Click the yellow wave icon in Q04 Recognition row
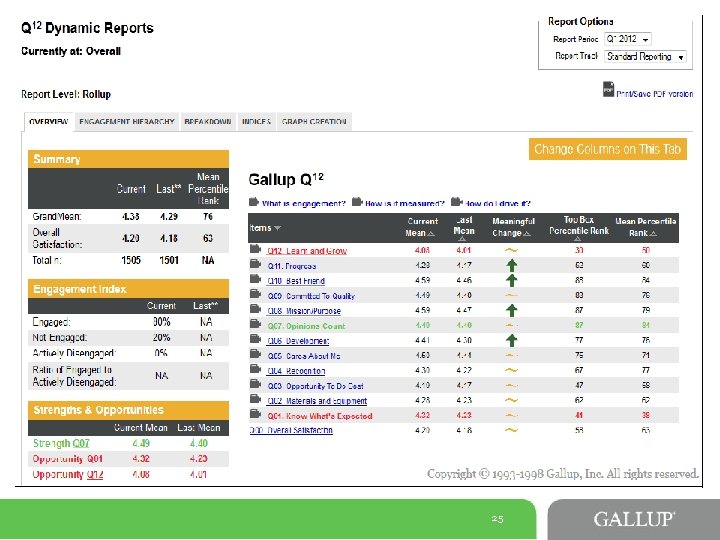The image size is (720, 540). click(x=511, y=370)
